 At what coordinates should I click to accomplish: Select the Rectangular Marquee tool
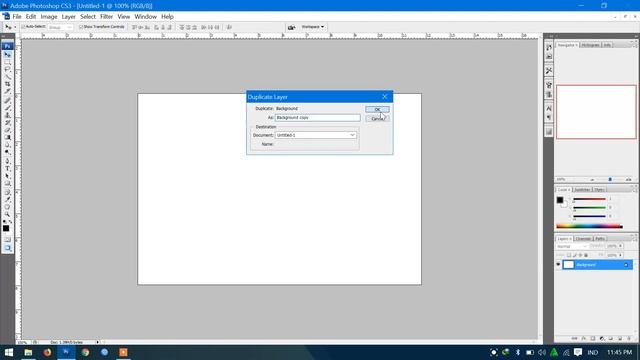[7, 62]
